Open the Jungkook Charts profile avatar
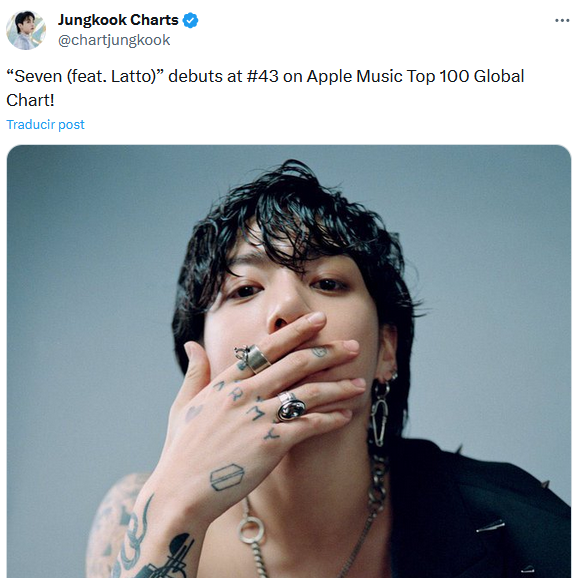576x578 pixels. (x=26, y=30)
